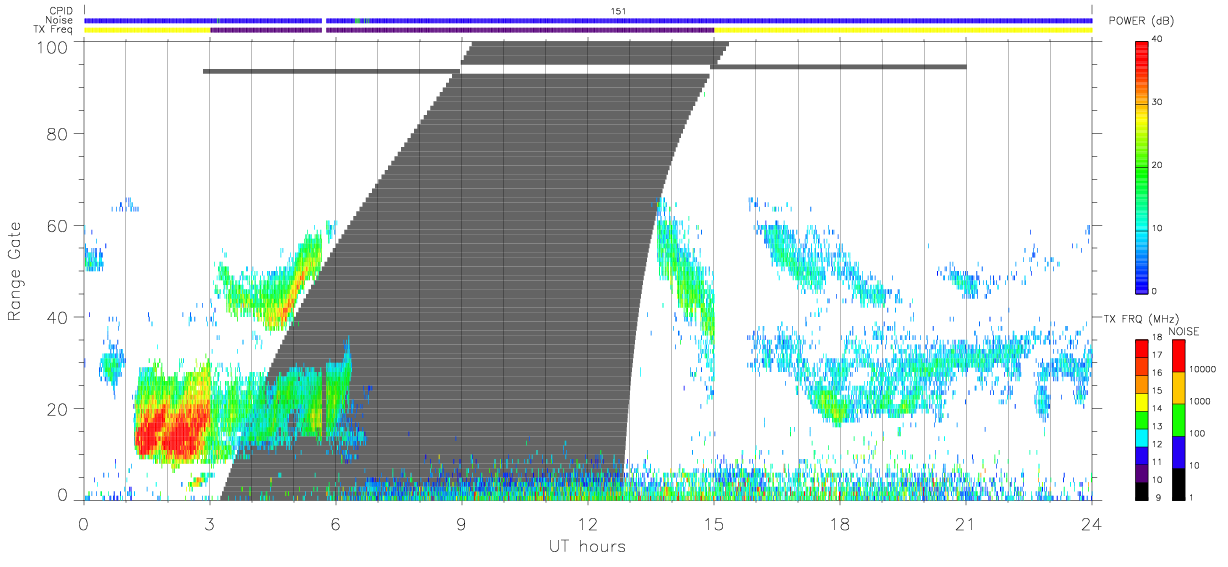The image size is (1228, 567).
Task: Click the 14 label on TX FRQ legend
Action: (1157, 410)
